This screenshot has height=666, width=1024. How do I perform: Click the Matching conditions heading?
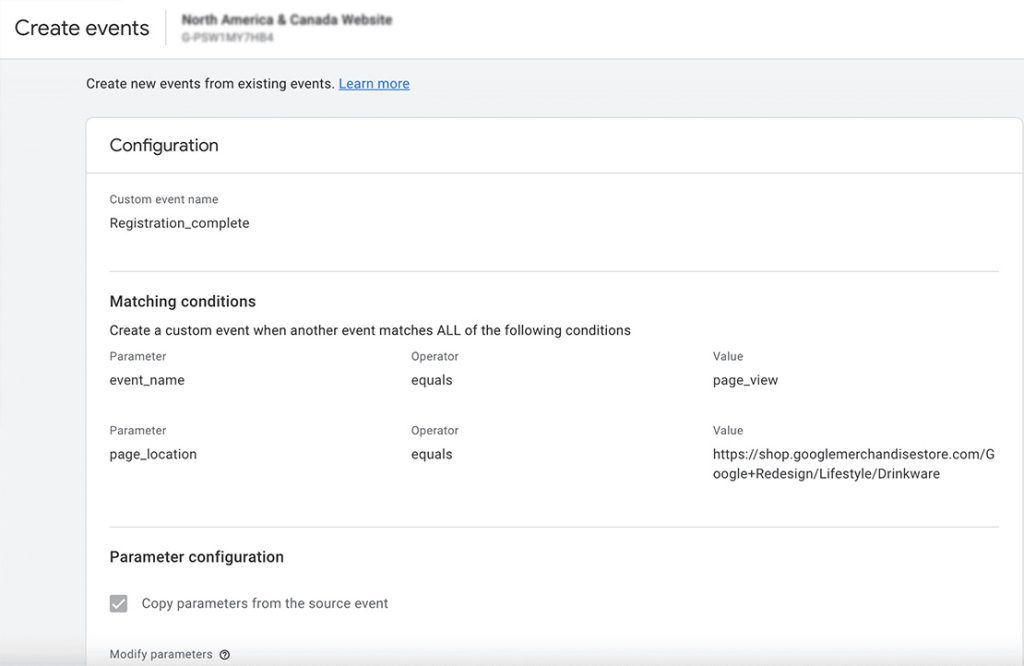[x=182, y=301]
